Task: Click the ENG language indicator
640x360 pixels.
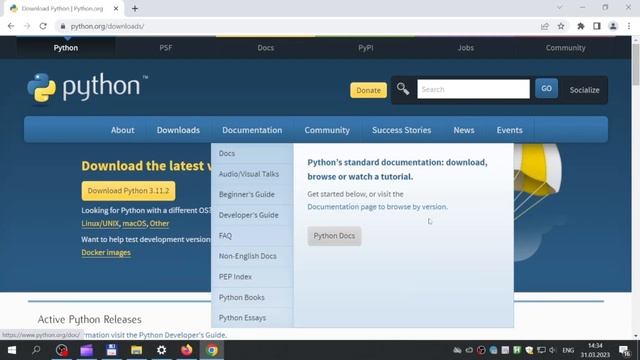Action: (568, 350)
